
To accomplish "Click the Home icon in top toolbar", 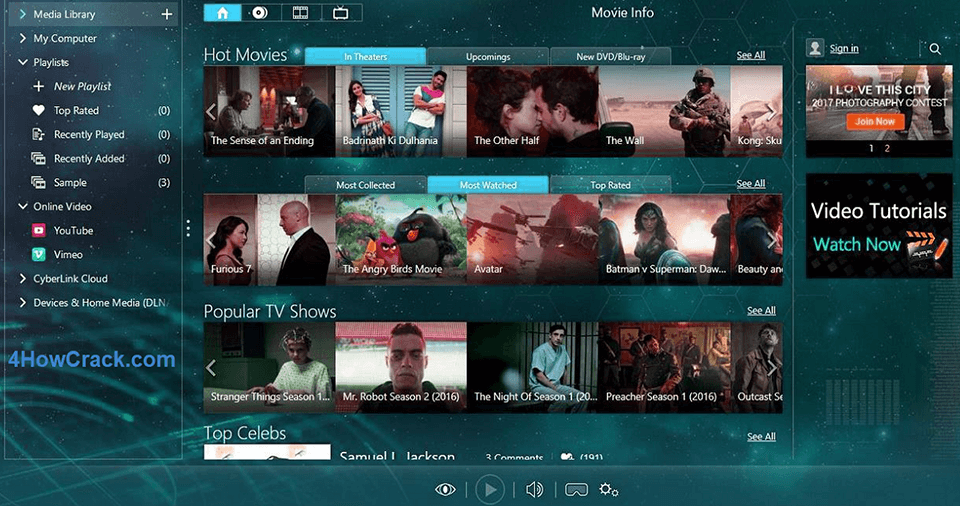I will (x=222, y=13).
